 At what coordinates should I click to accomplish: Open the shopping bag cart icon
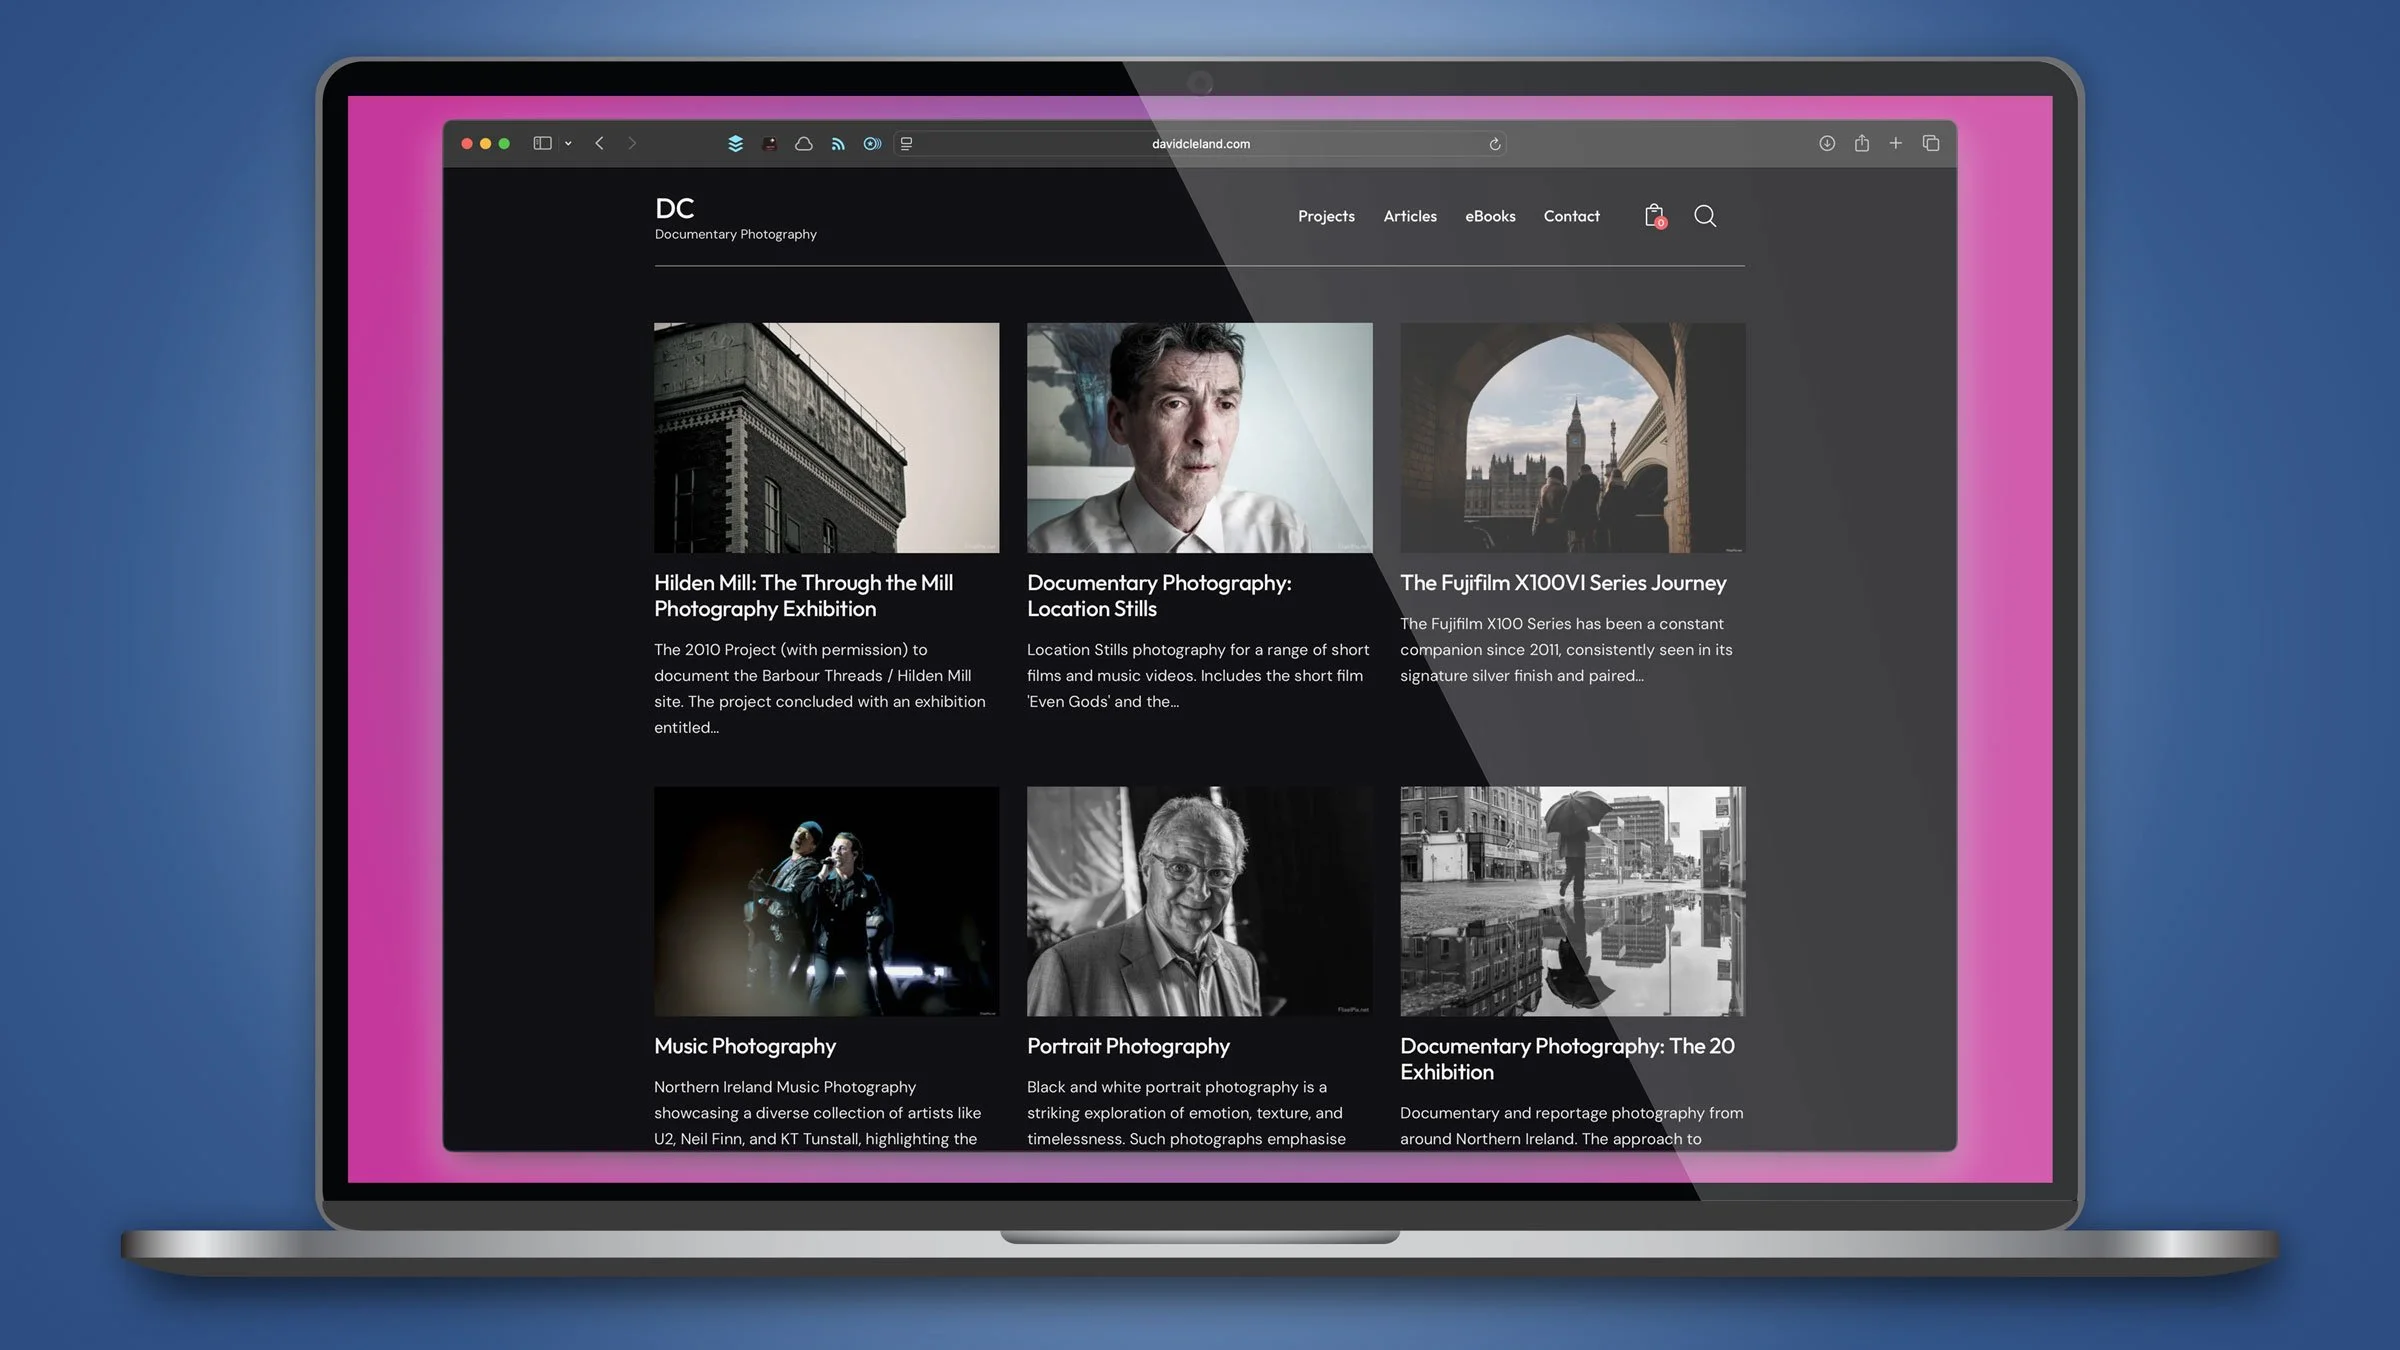click(x=1655, y=216)
